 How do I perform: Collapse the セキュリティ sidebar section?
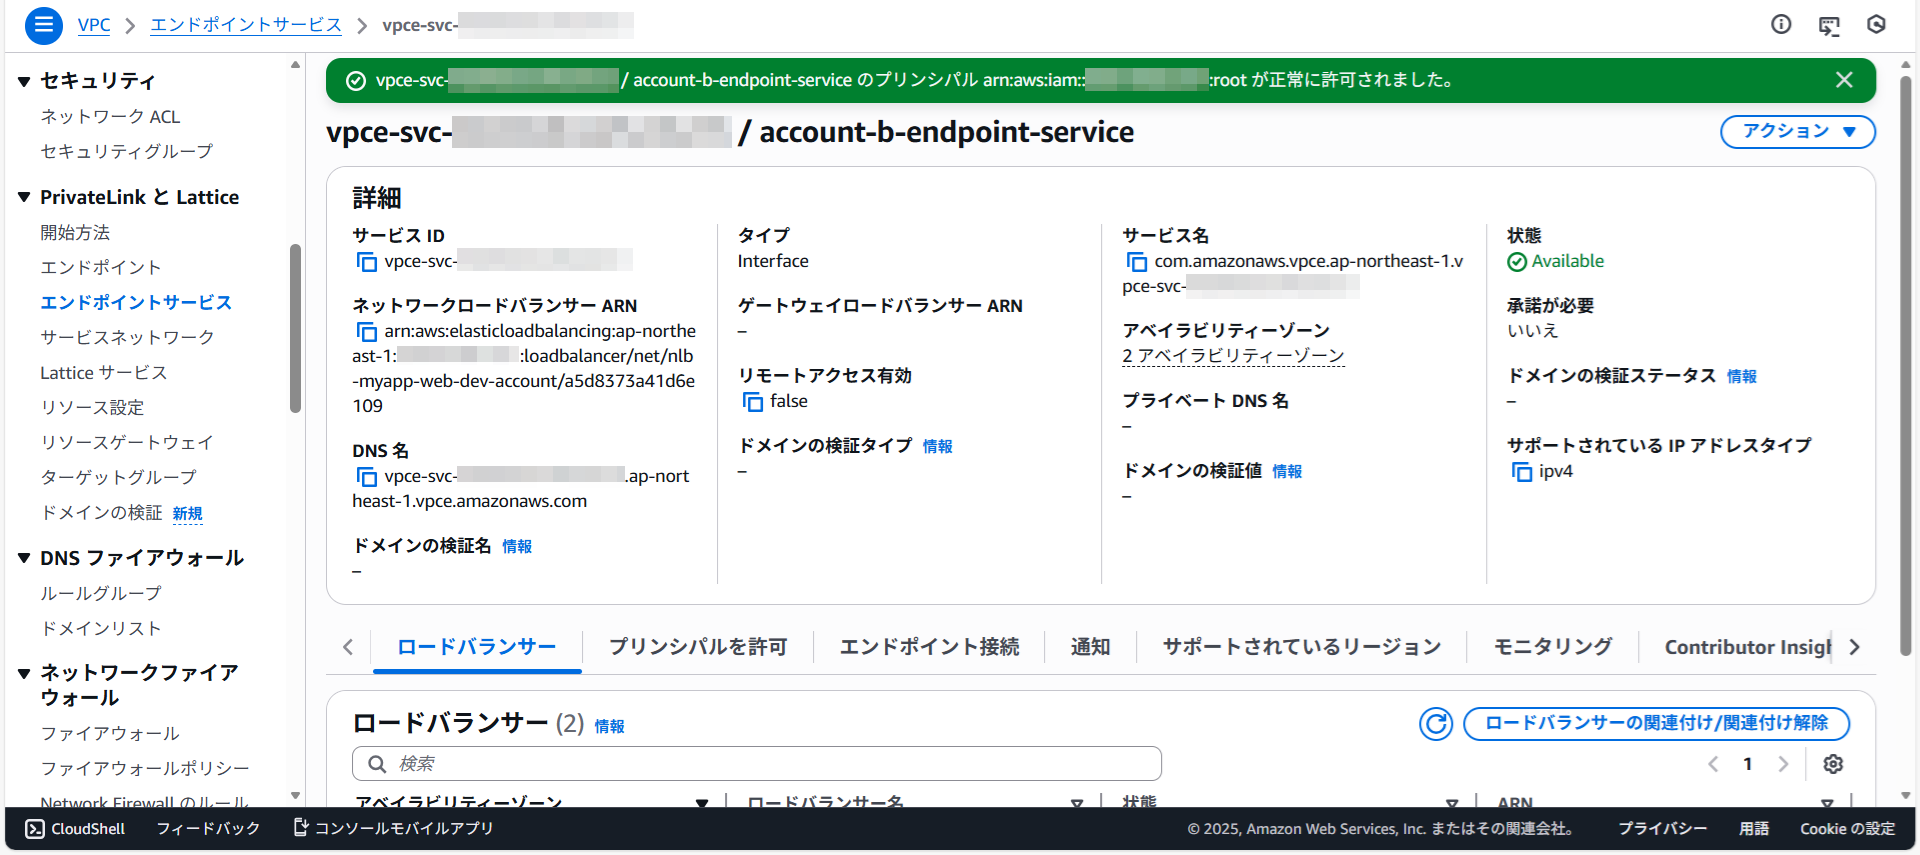(x=24, y=81)
